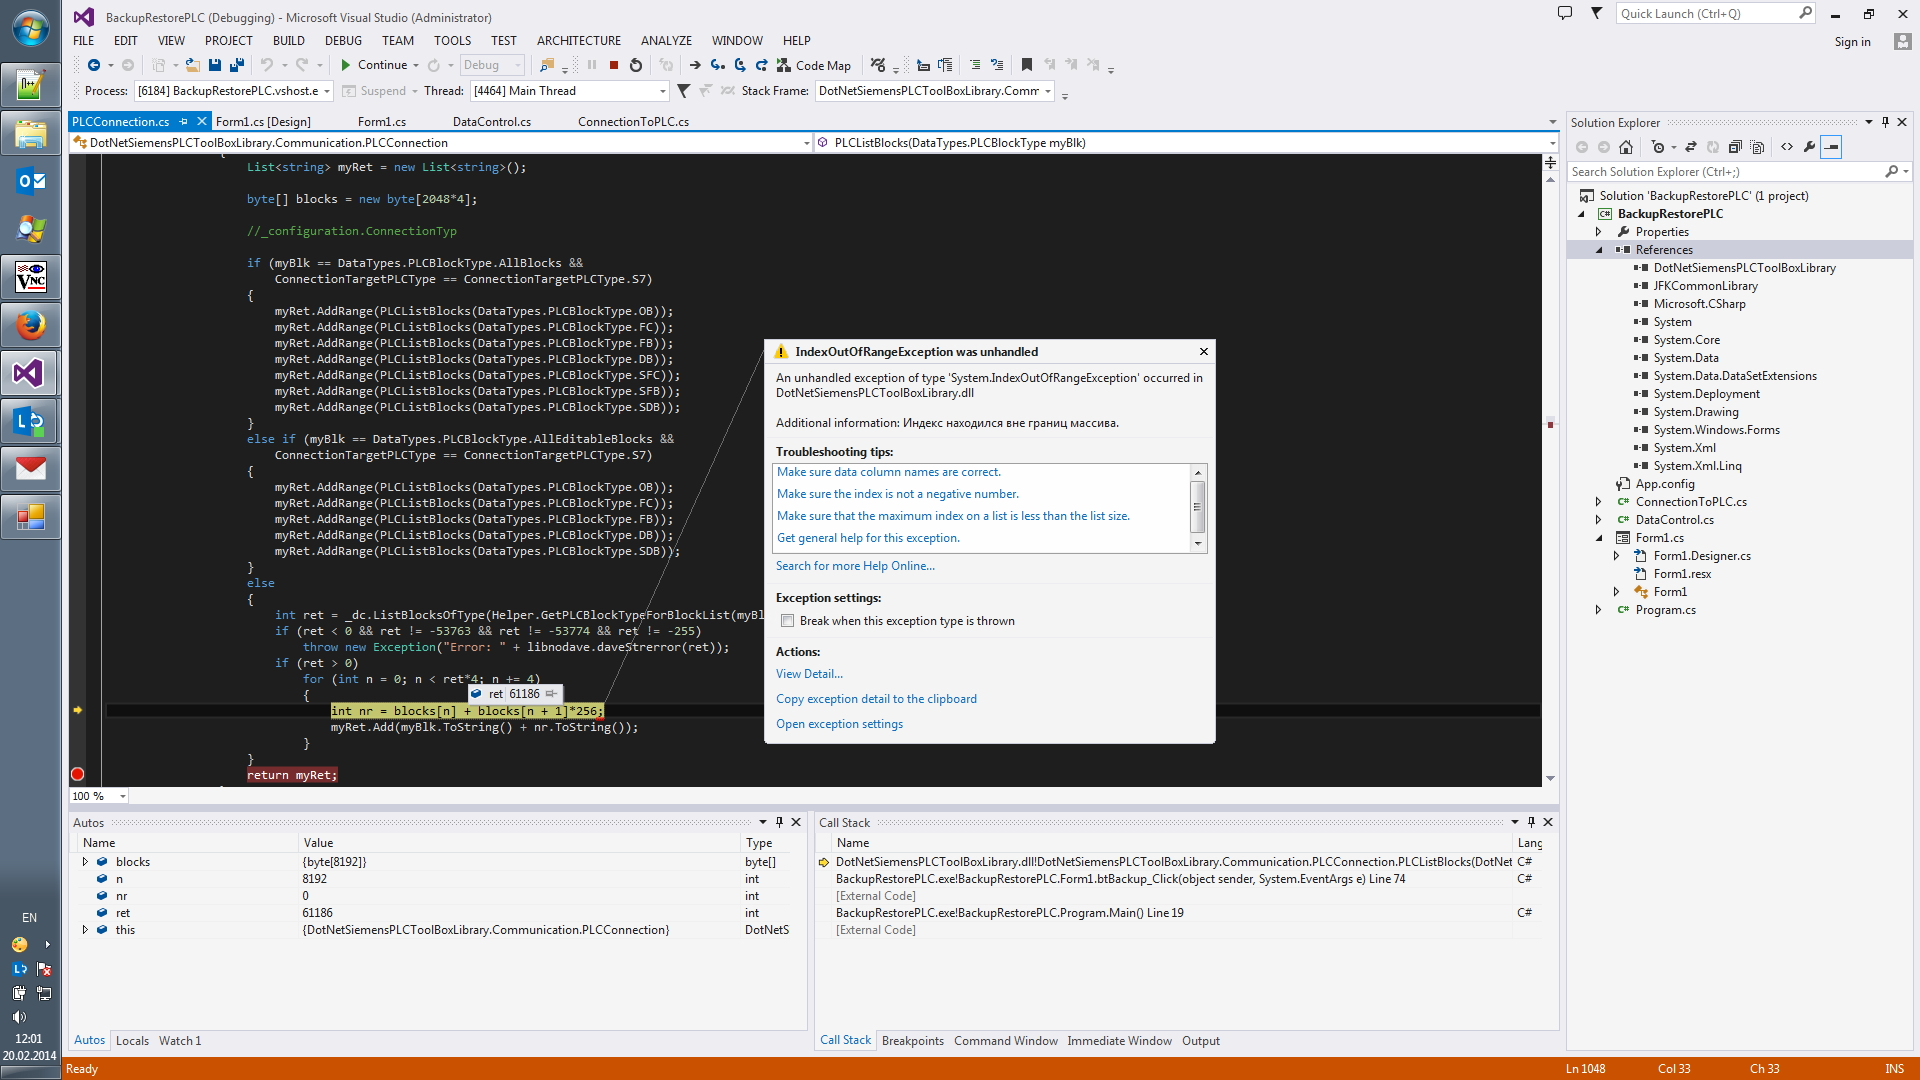Open the ARCHITECTURE menu

pyautogui.click(x=579, y=41)
